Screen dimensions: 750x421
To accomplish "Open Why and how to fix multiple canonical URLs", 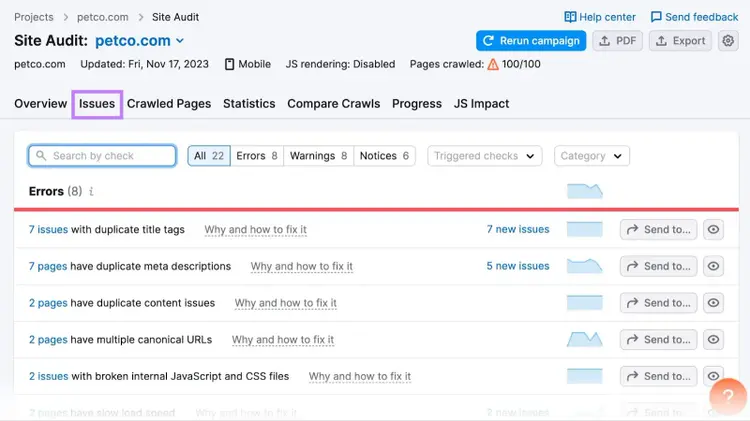I will [x=283, y=340].
